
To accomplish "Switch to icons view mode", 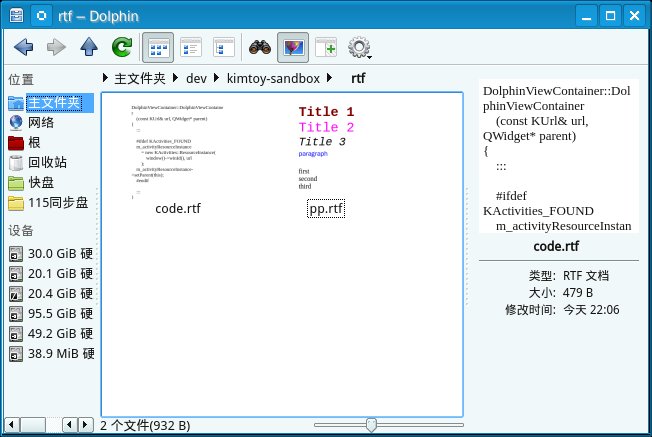I will tap(158, 47).
